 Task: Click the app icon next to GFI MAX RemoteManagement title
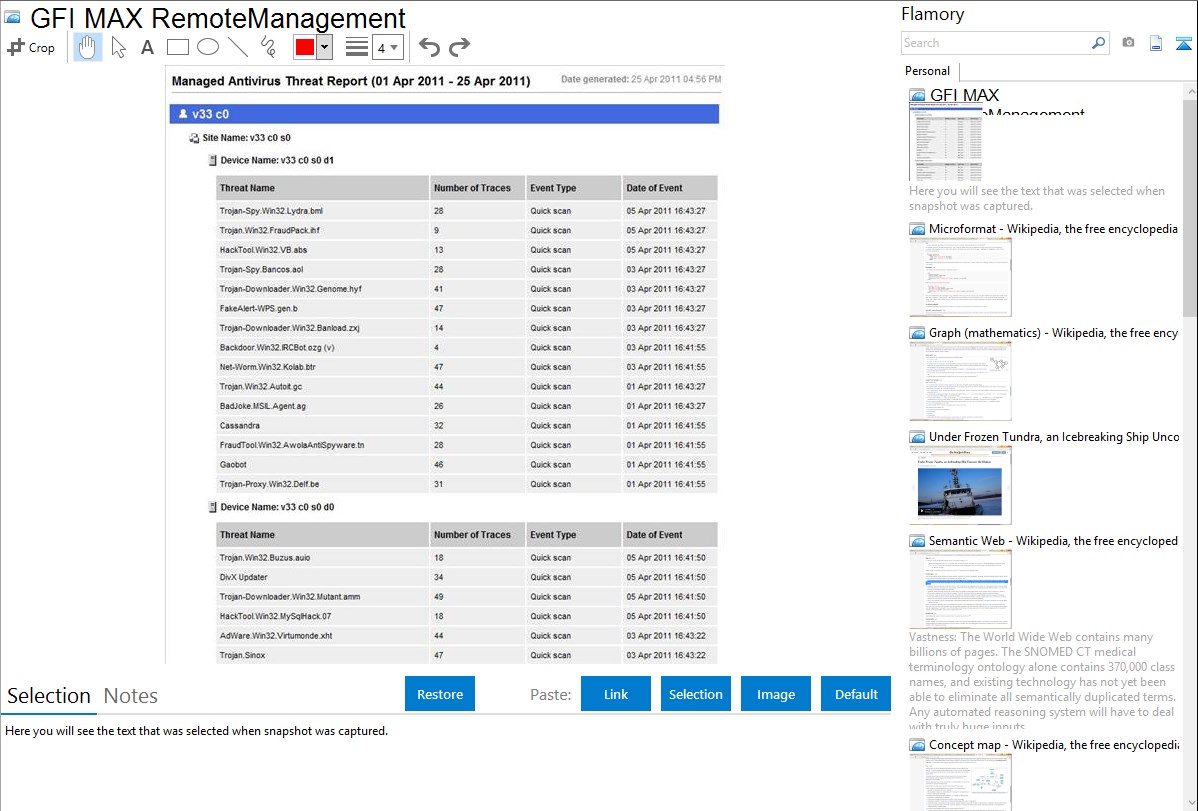click(x=12, y=17)
